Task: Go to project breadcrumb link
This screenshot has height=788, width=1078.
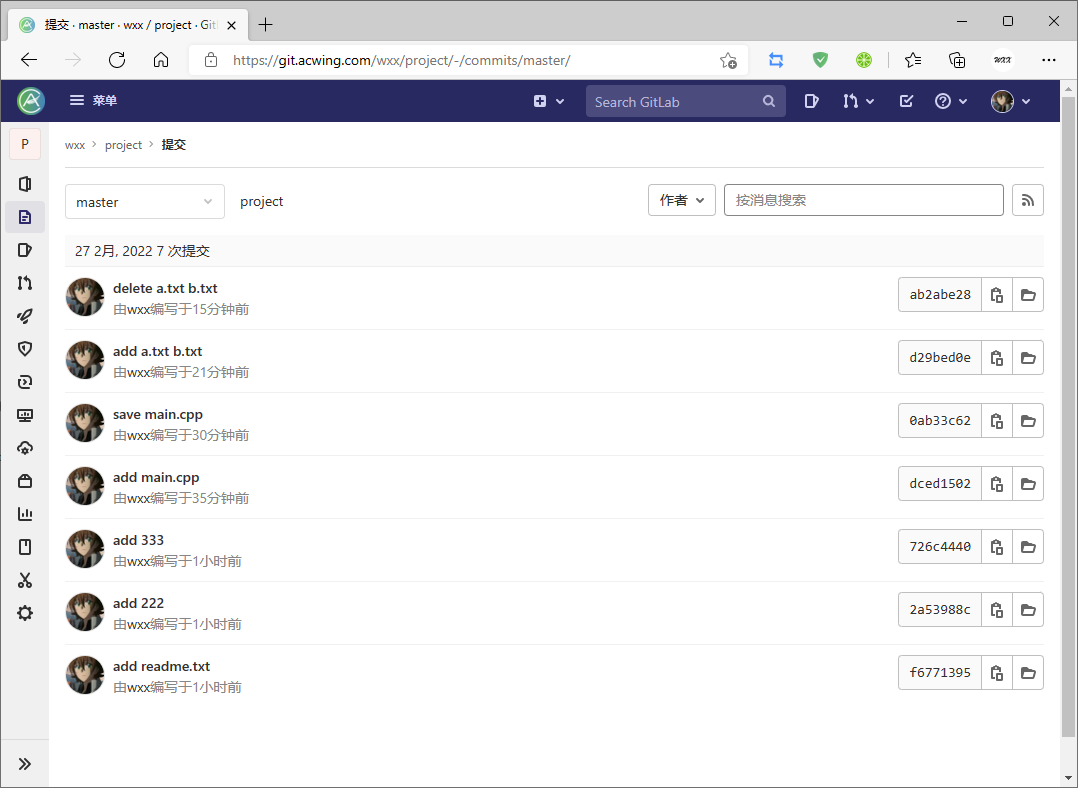Action: click(x=123, y=145)
